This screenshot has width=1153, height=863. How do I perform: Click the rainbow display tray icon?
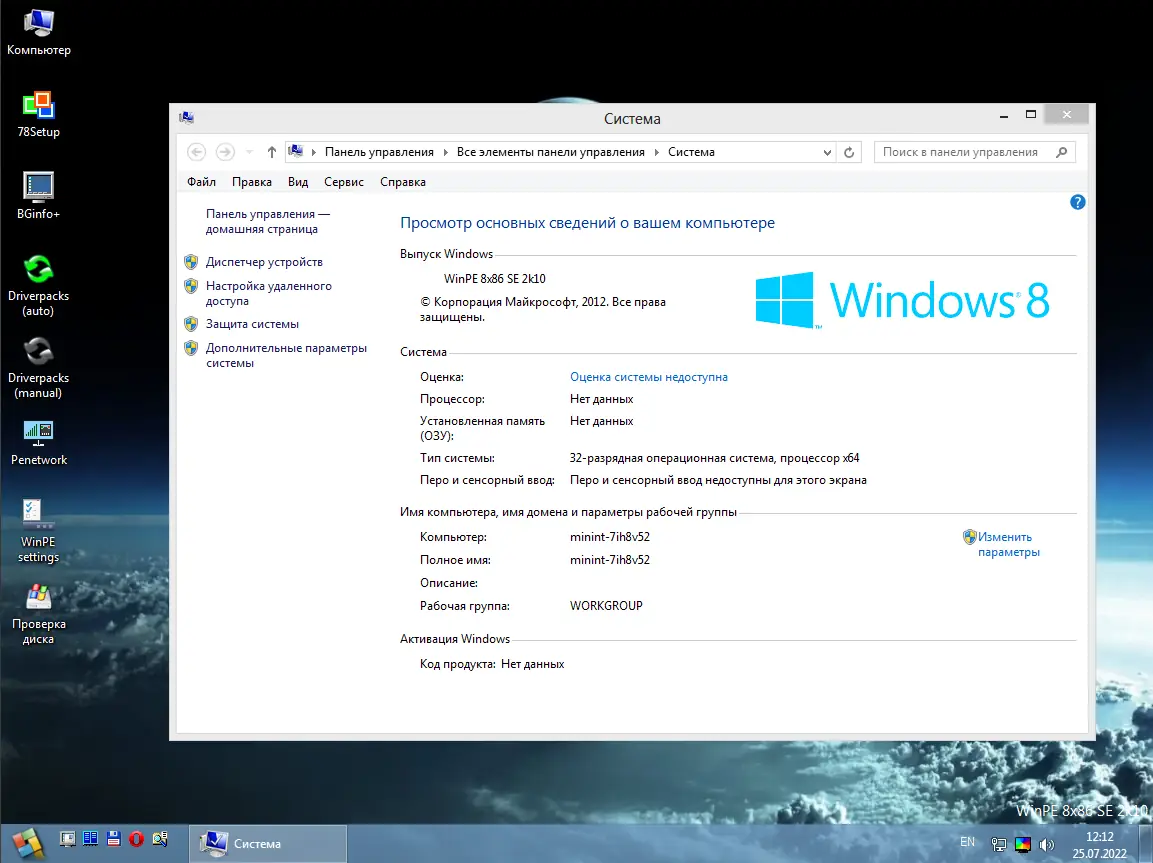[x=1022, y=844]
